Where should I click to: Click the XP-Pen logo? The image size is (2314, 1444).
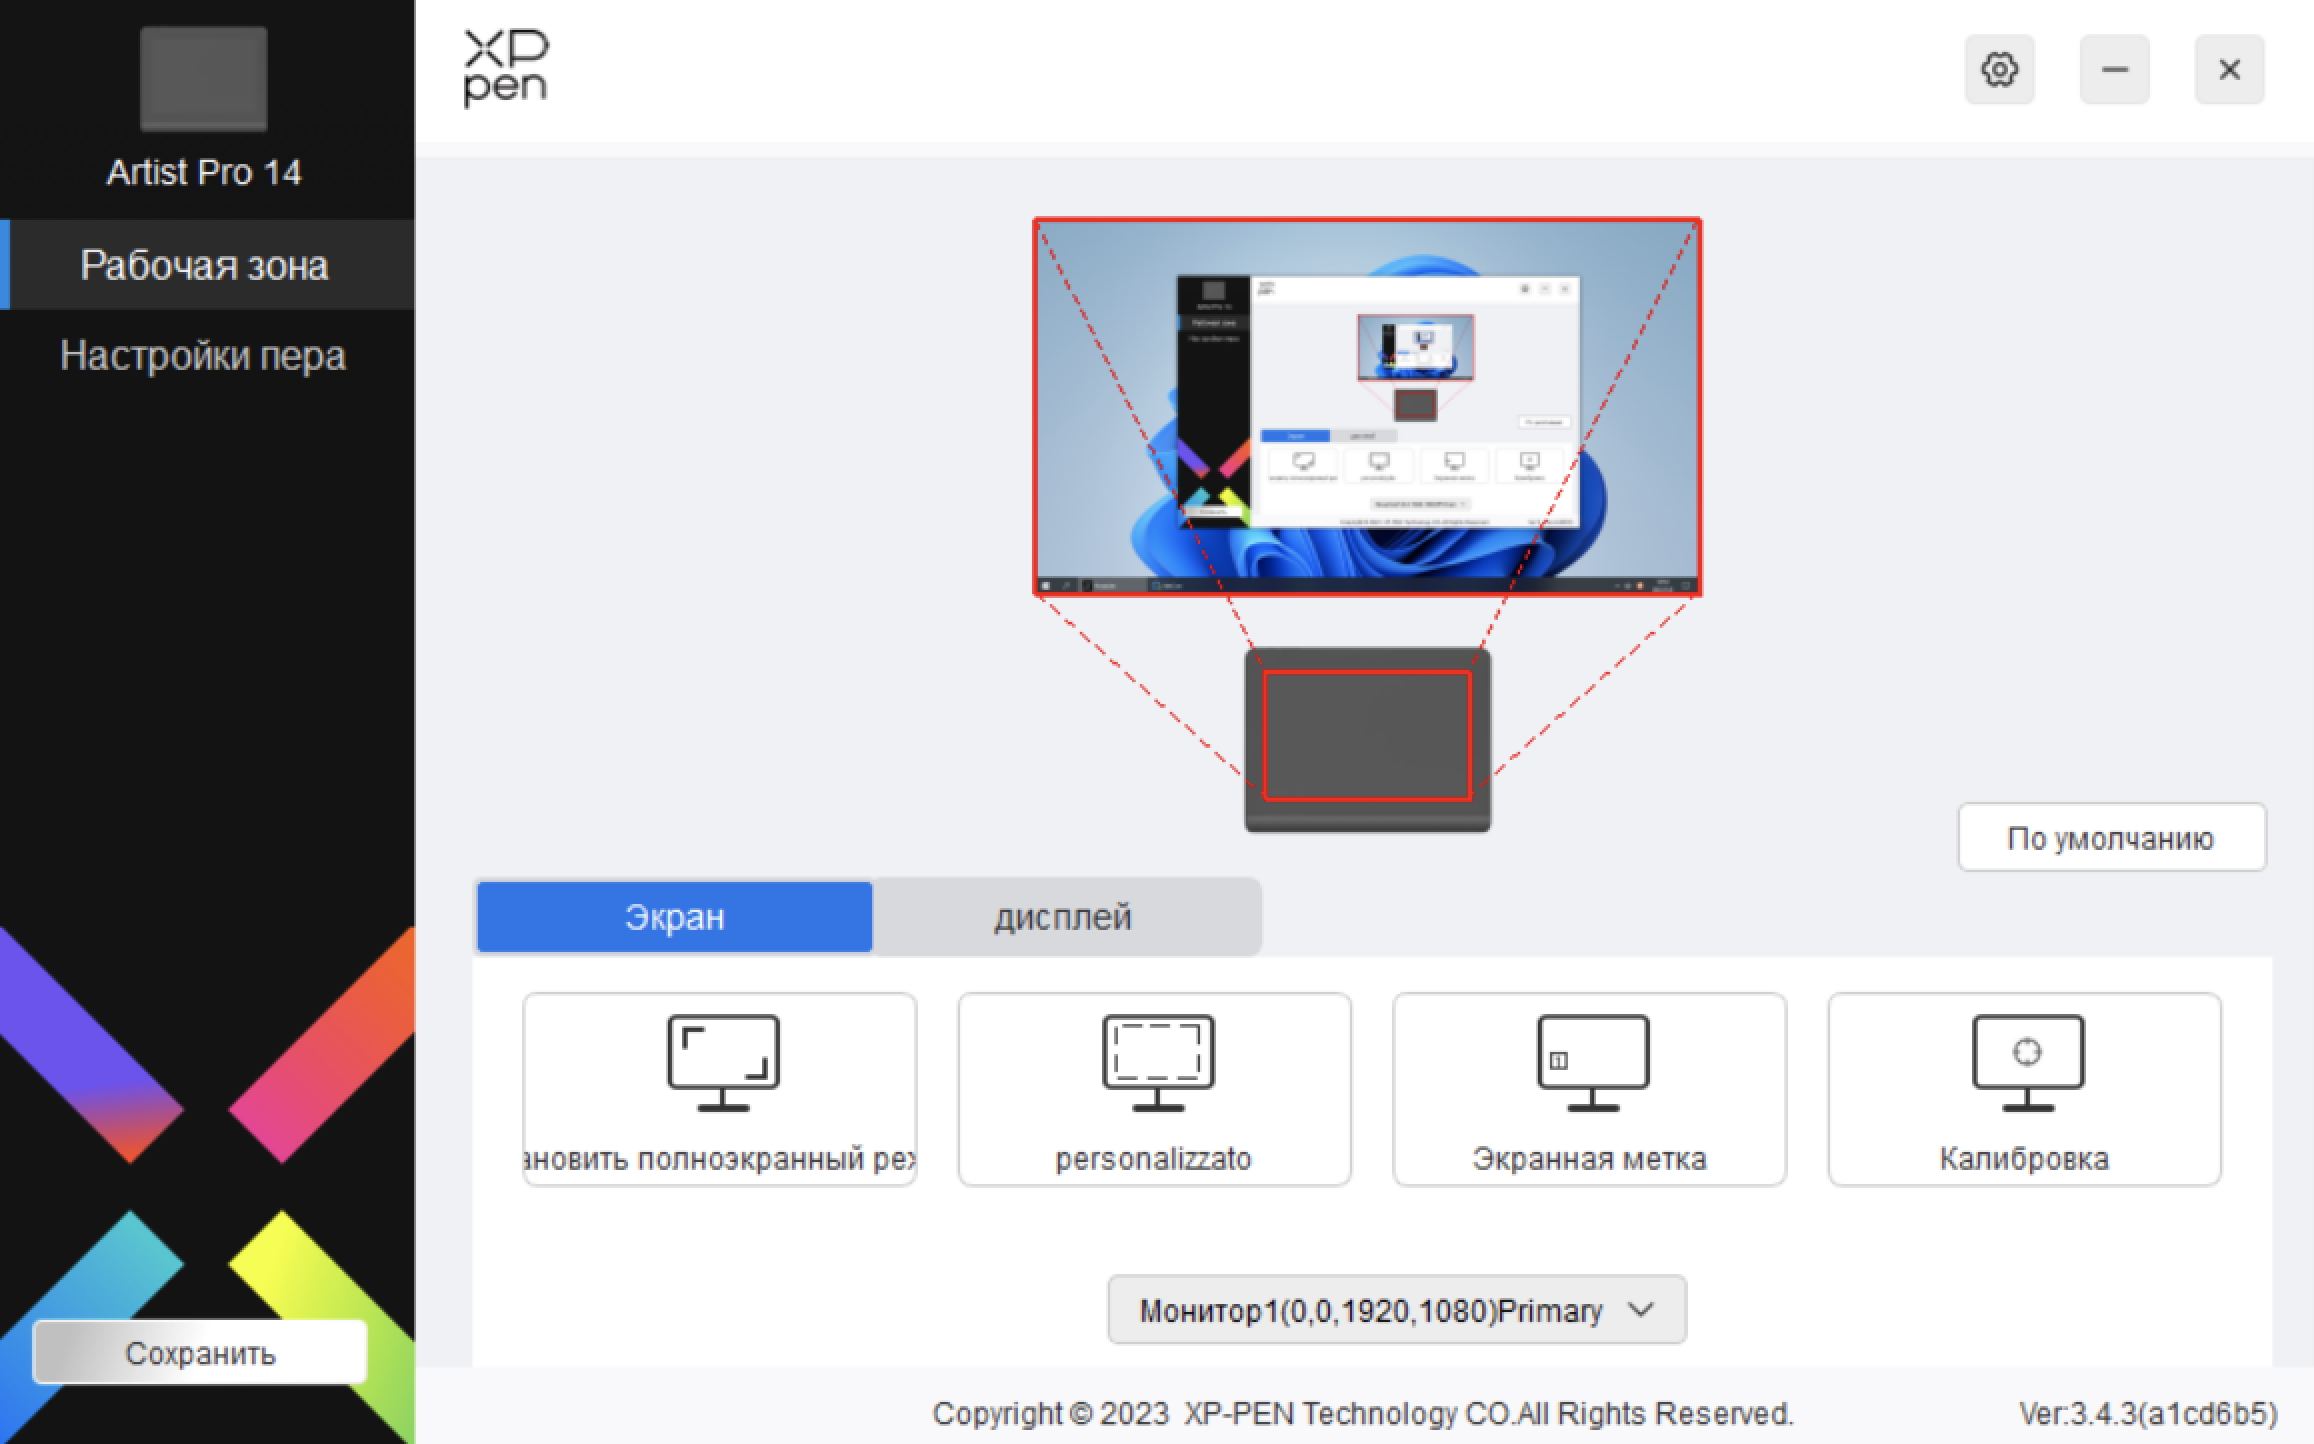[x=506, y=68]
